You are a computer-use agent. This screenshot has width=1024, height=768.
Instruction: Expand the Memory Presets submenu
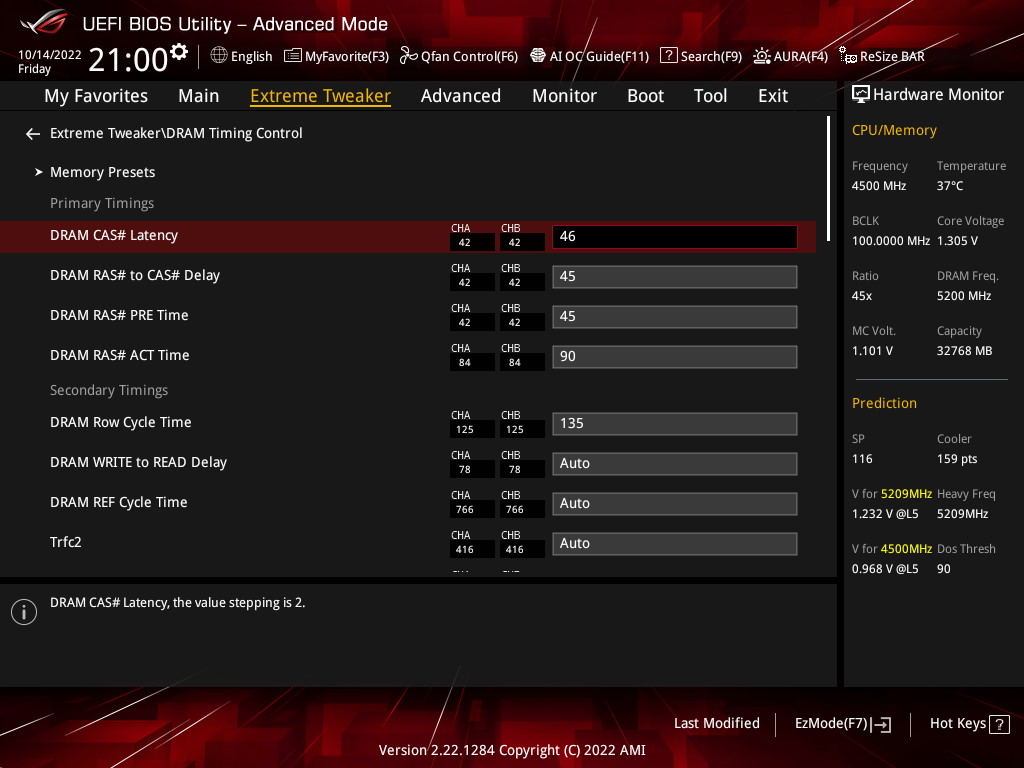tap(102, 172)
